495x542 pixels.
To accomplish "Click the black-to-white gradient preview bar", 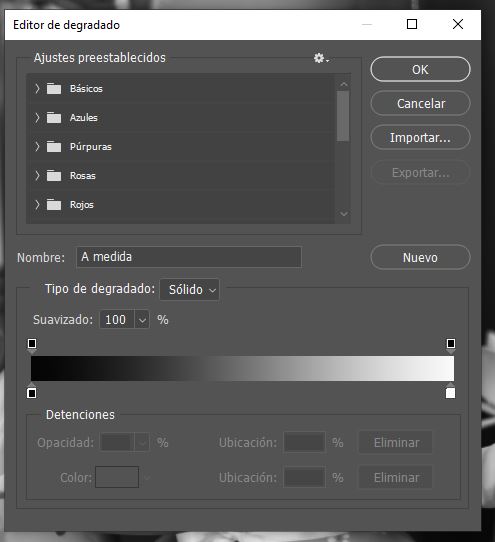I will coord(242,368).
